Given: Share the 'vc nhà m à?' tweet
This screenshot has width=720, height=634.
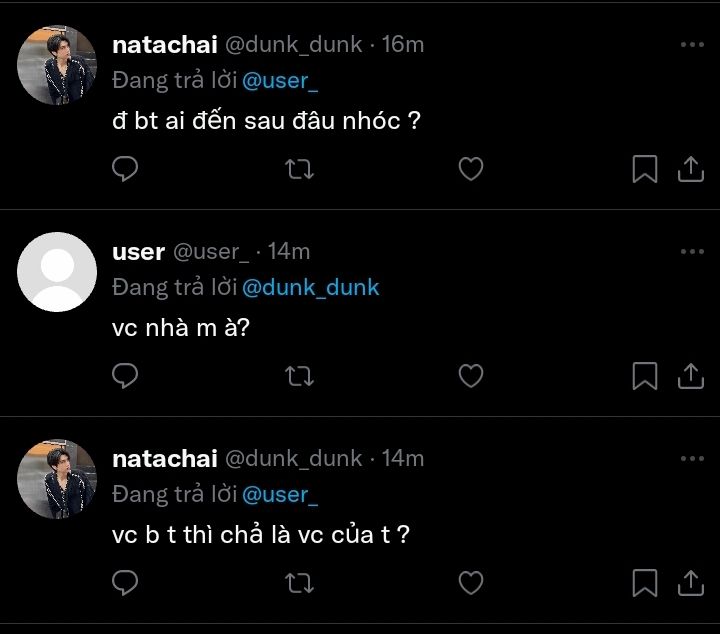Looking at the screenshot, I should (691, 375).
